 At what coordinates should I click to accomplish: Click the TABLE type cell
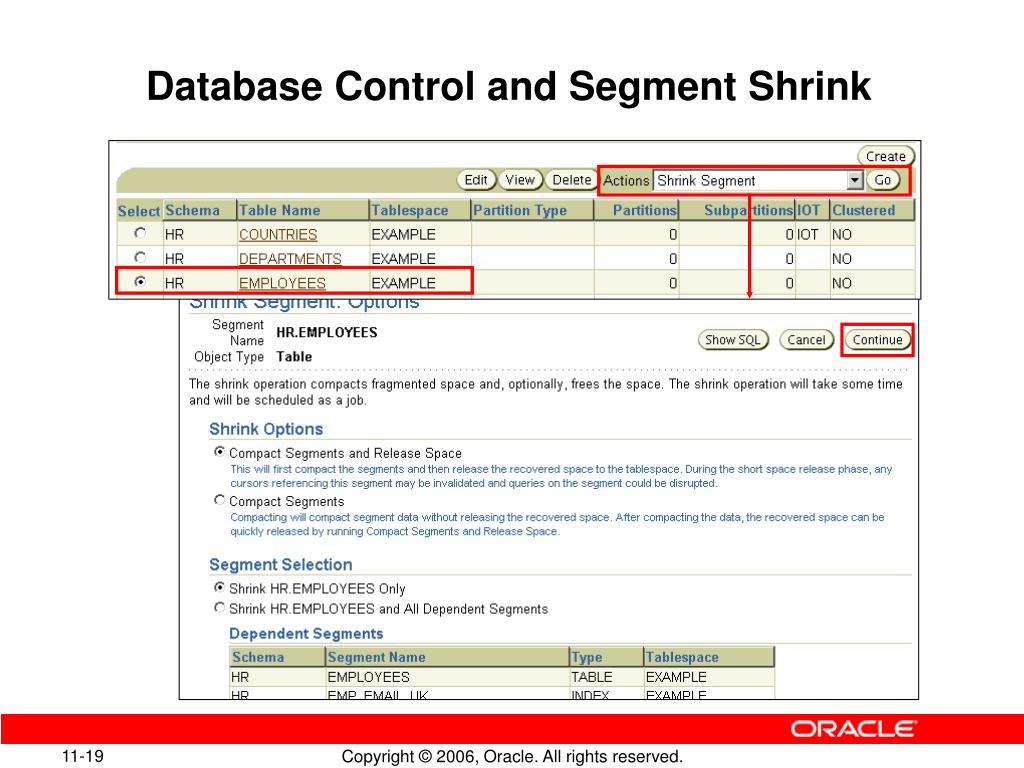(592, 677)
